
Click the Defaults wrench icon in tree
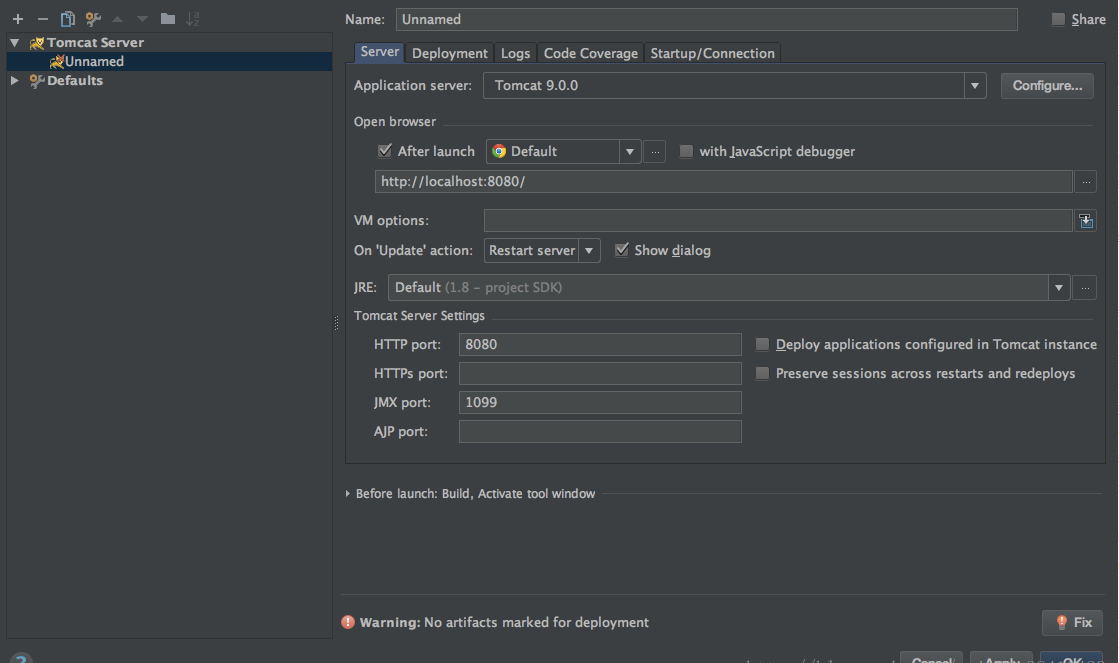37,81
